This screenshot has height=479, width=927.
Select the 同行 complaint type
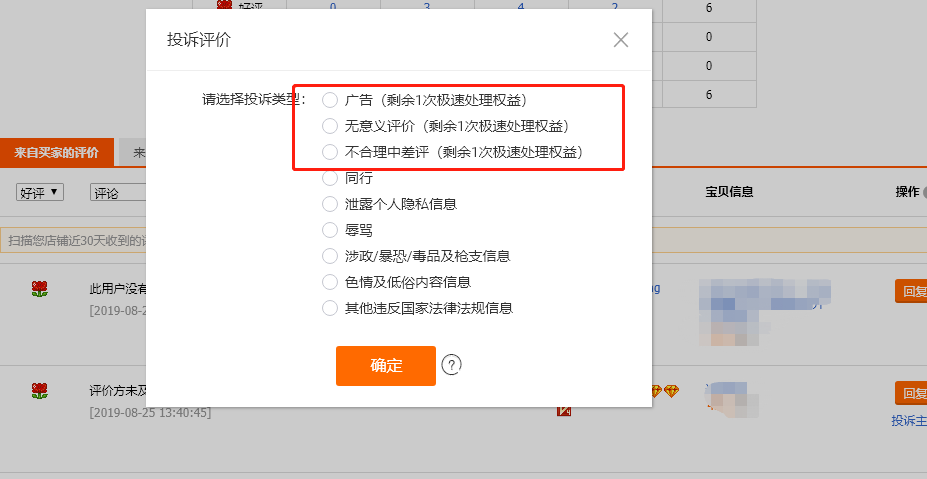(x=329, y=178)
